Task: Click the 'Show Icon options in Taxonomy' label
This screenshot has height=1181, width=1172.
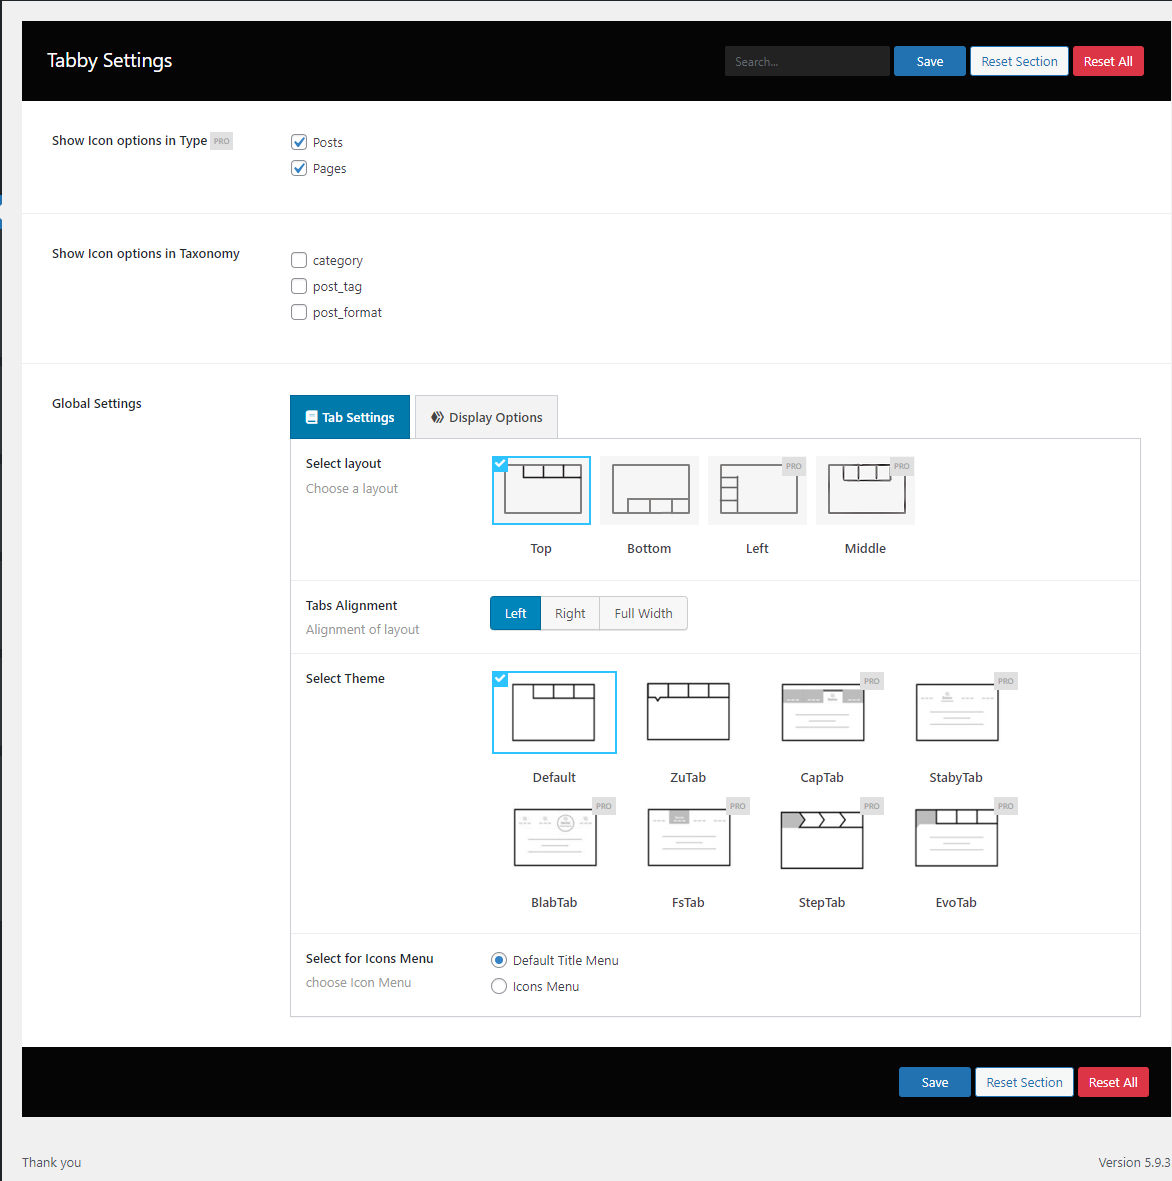Action: click(145, 254)
